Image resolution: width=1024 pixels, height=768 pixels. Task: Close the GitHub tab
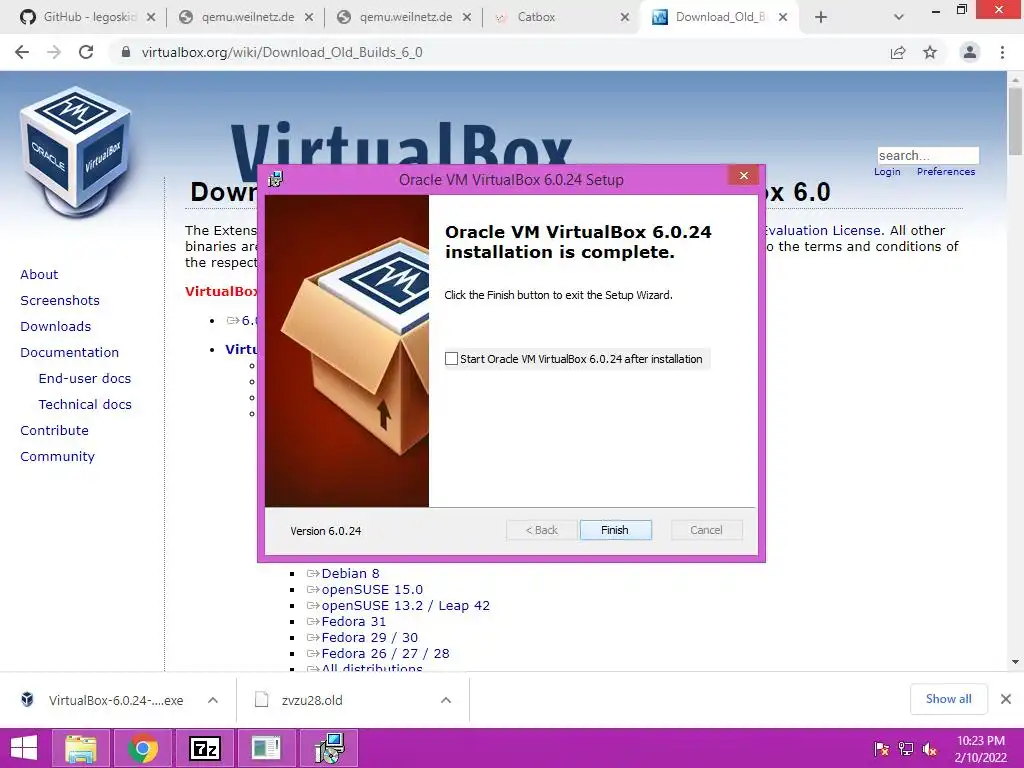pos(151,18)
